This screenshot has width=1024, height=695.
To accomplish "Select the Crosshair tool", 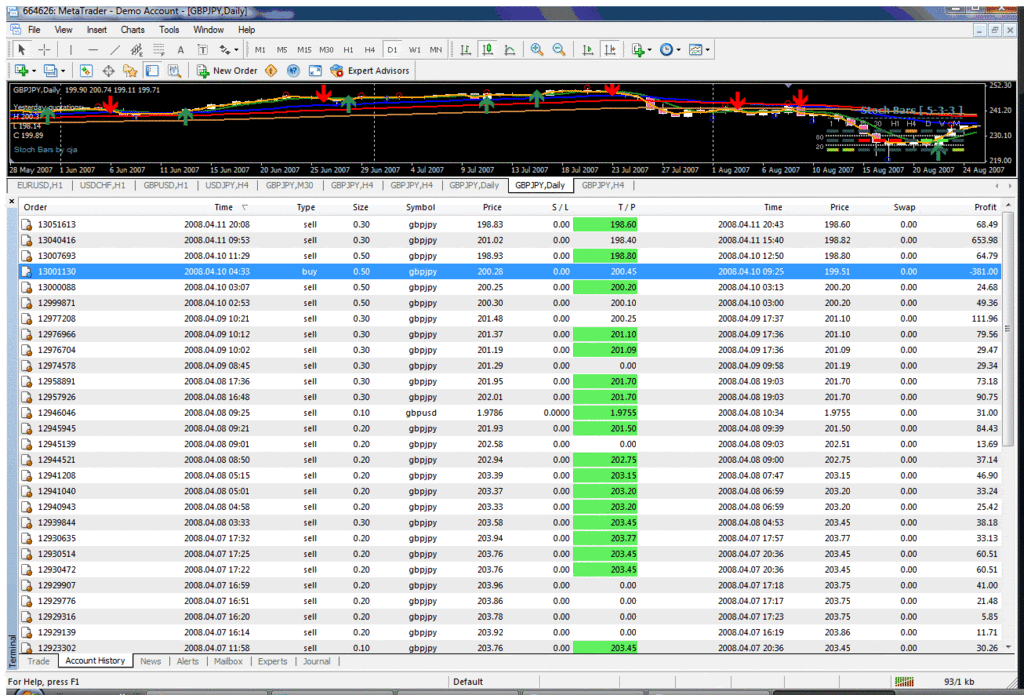I will (44, 50).
